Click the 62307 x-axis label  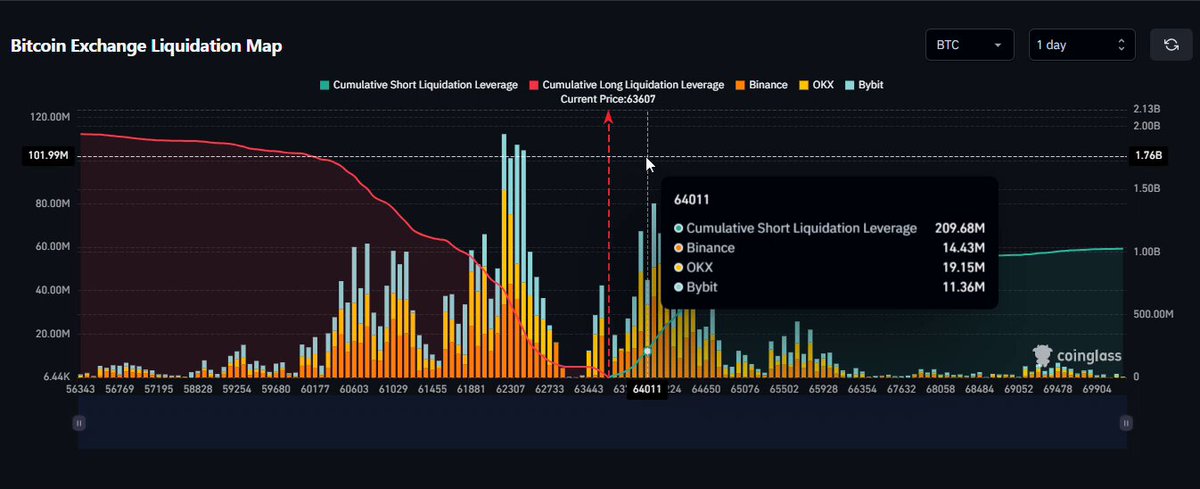(x=512, y=389)
